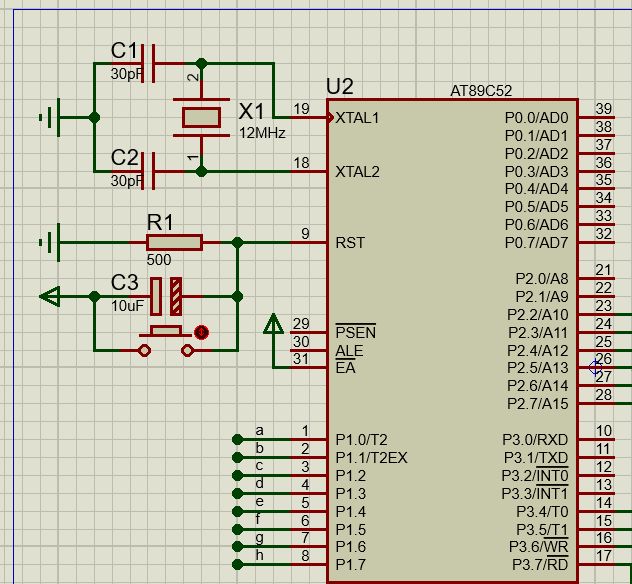Click wire terminal labeled a

[x=238, y=439]
